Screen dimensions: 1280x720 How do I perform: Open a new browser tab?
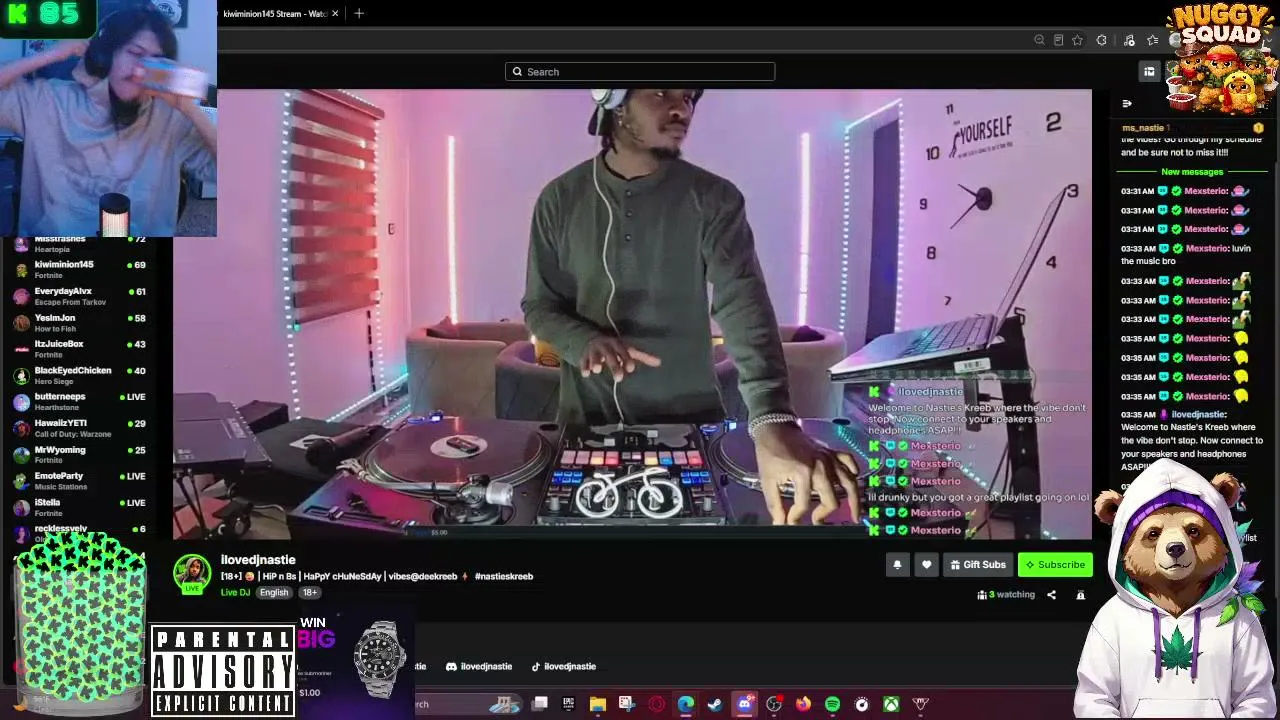pos(359,14)
